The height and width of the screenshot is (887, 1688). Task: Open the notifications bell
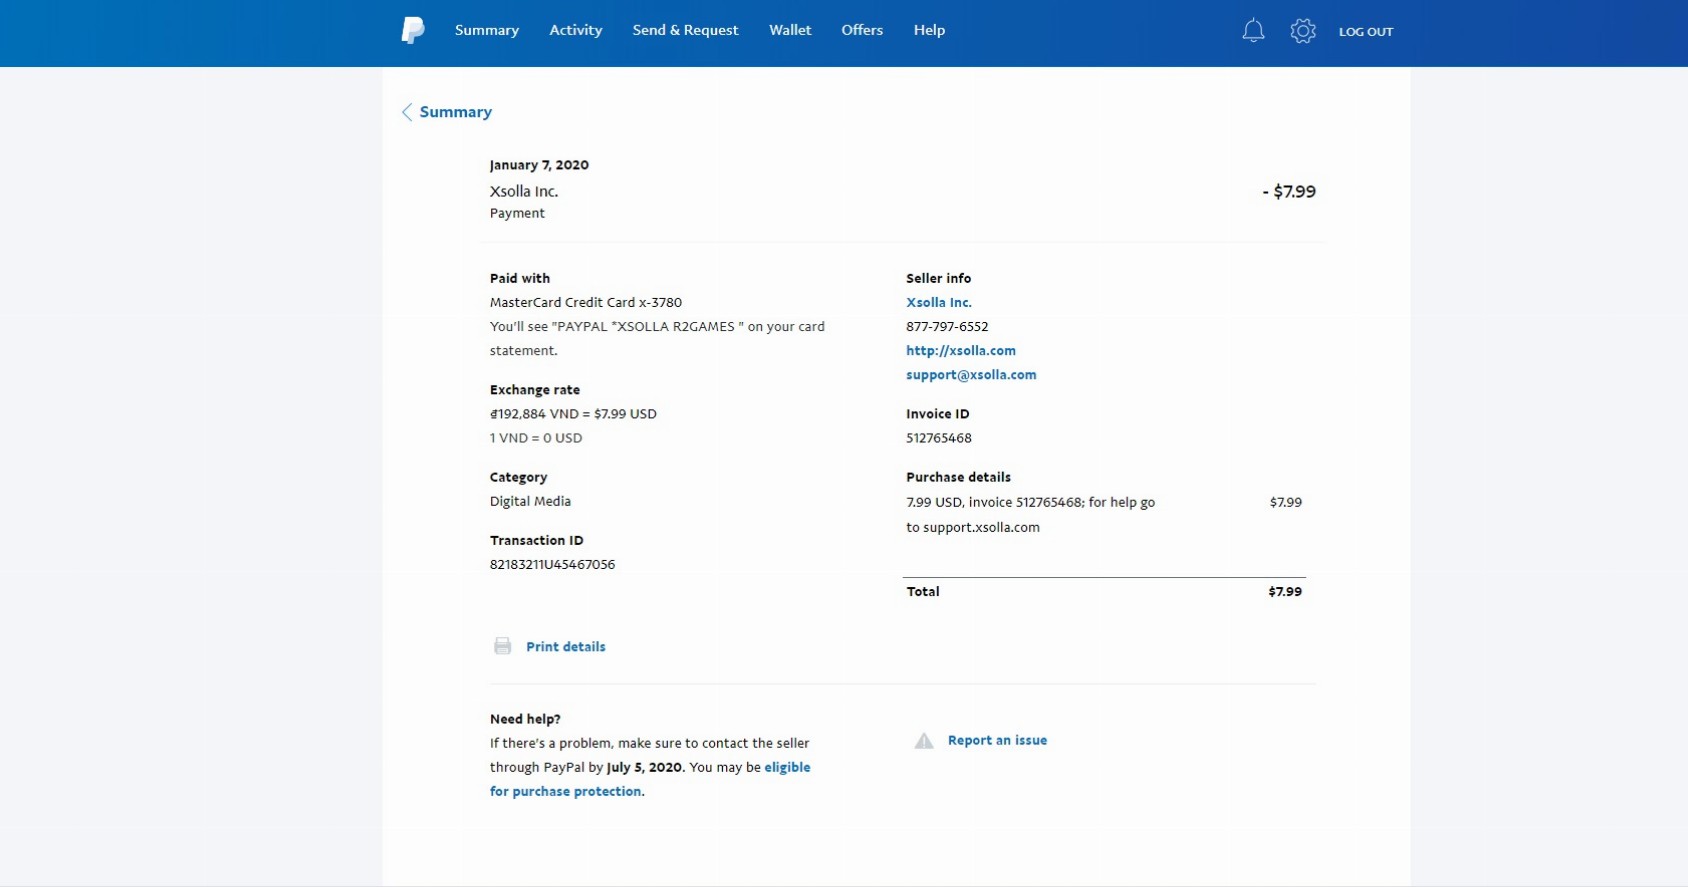1253,31
